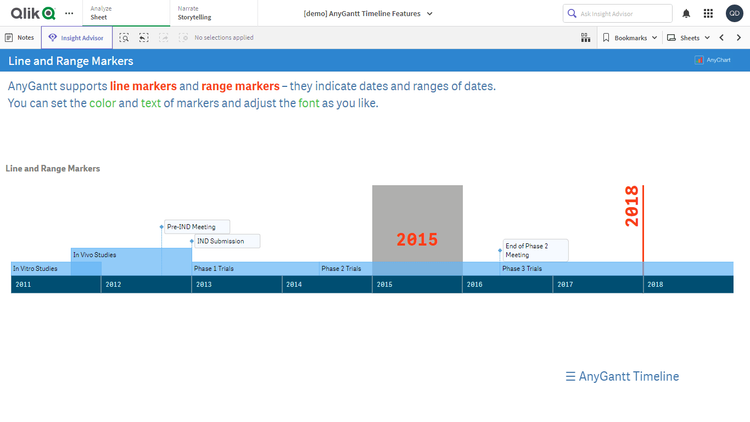750x422 pixels.
Task: Toggle Insight Advisor panel
Action: pos(77,37)
